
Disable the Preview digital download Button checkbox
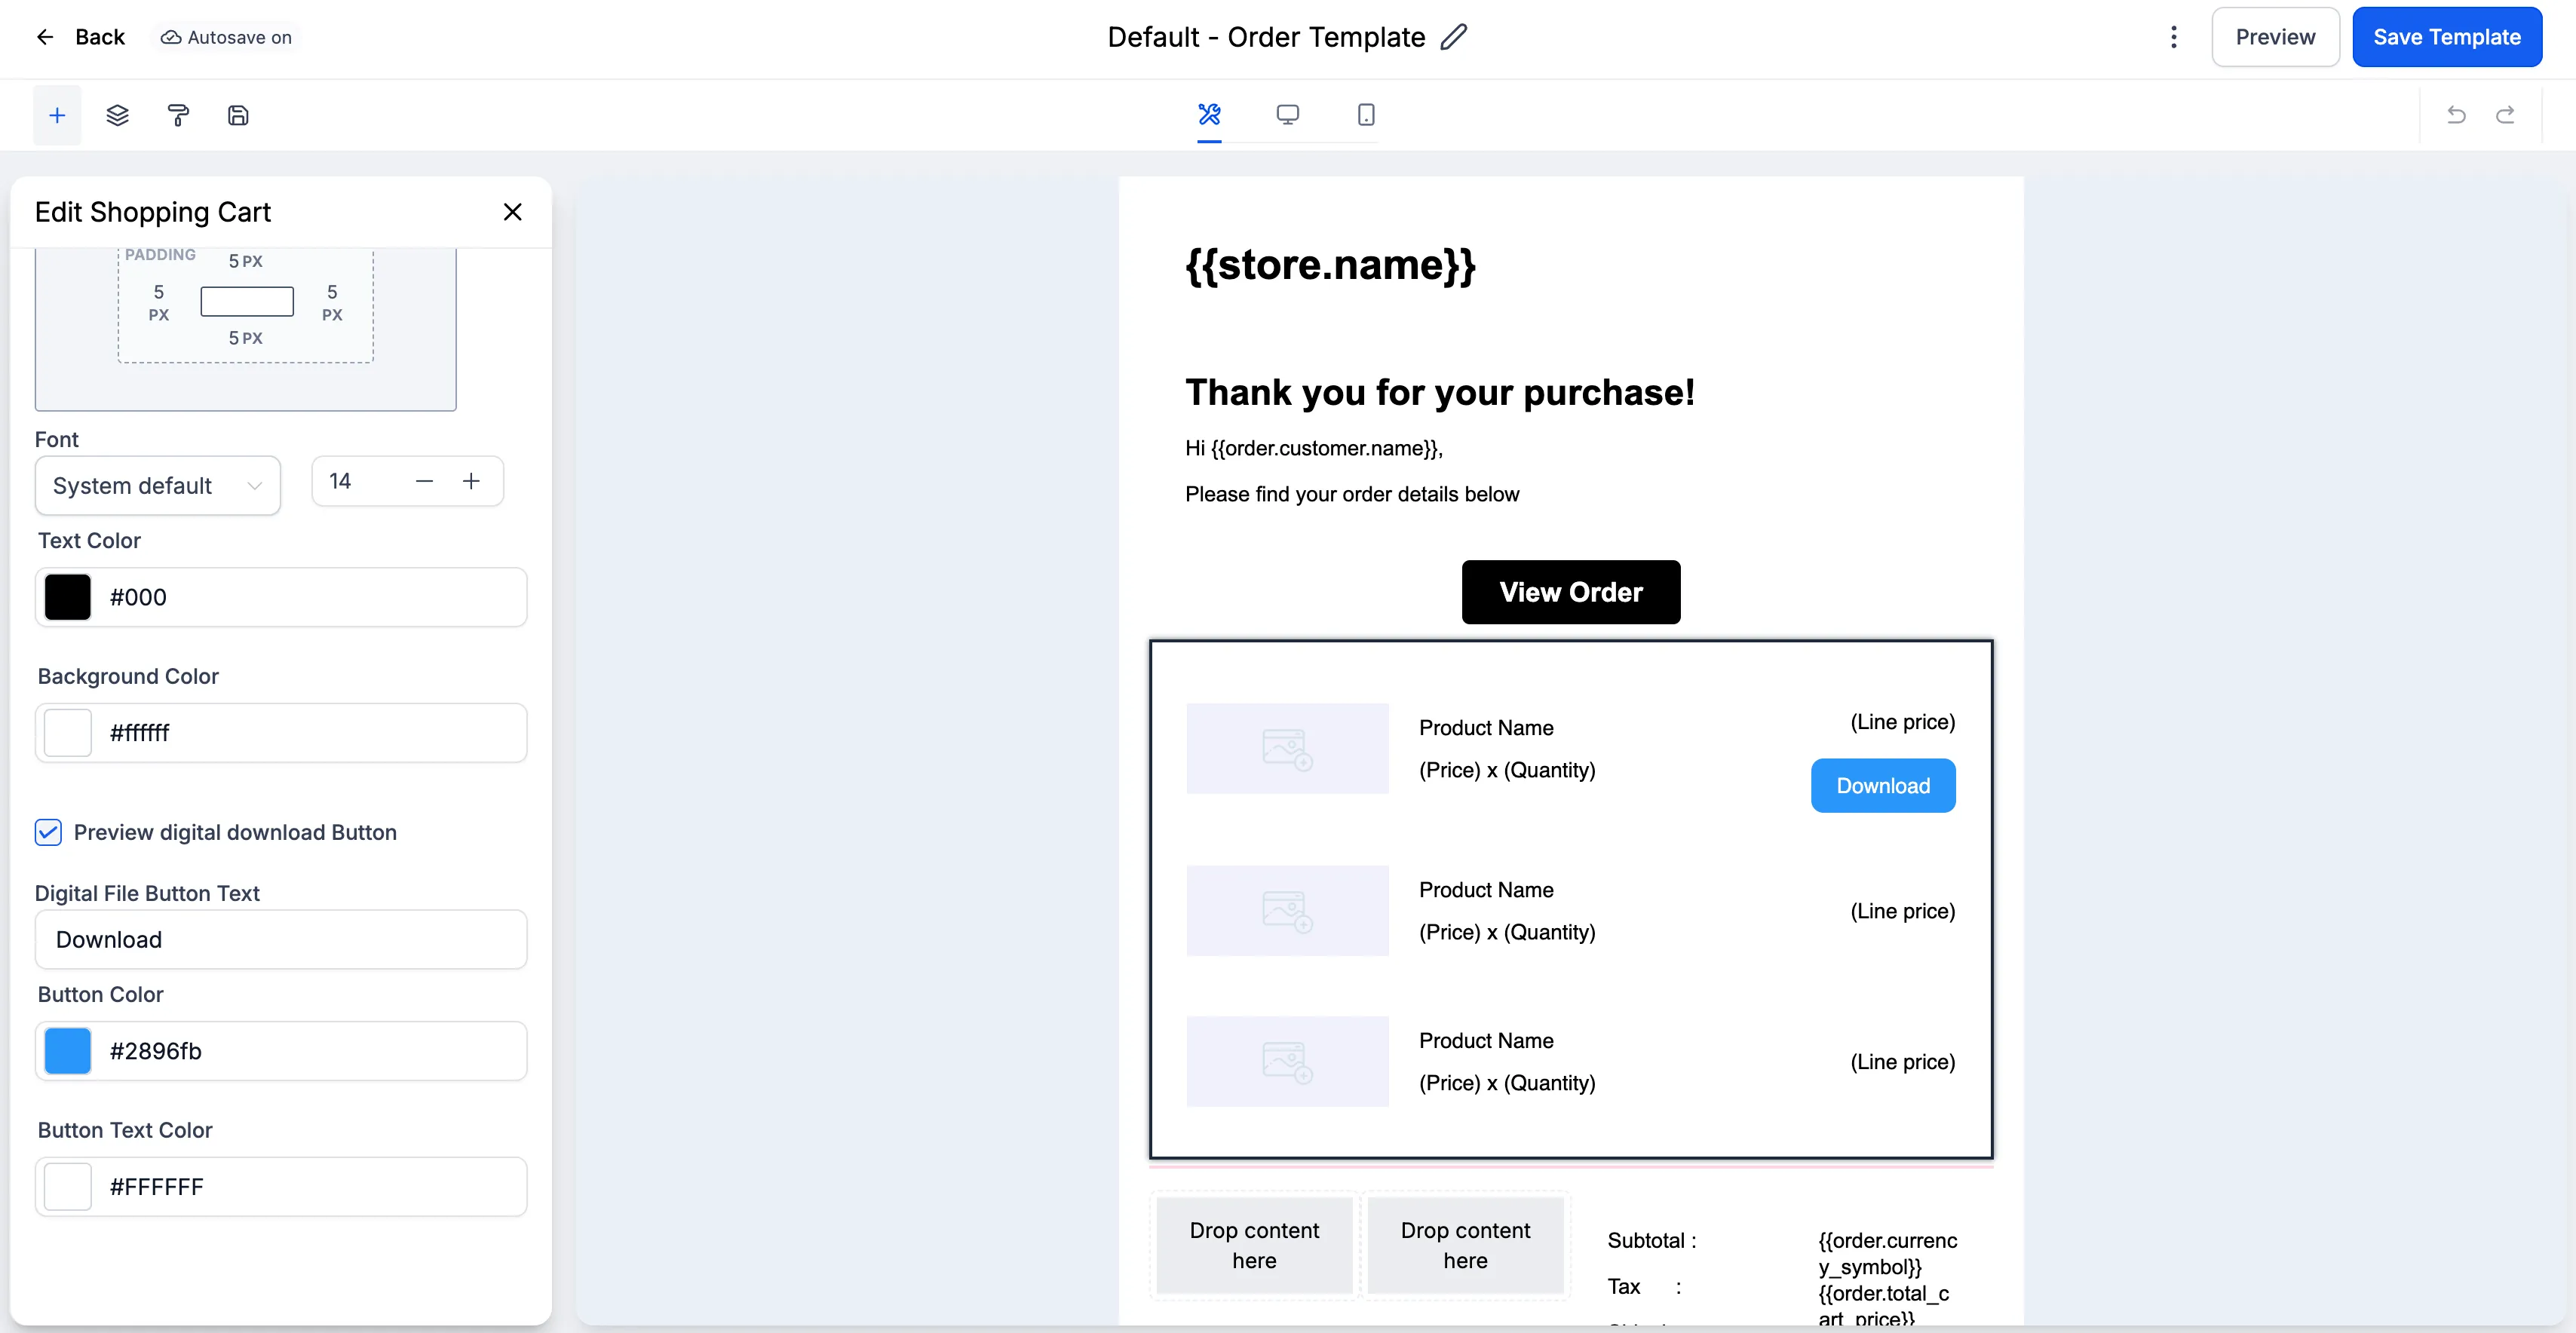pos(48,832)
